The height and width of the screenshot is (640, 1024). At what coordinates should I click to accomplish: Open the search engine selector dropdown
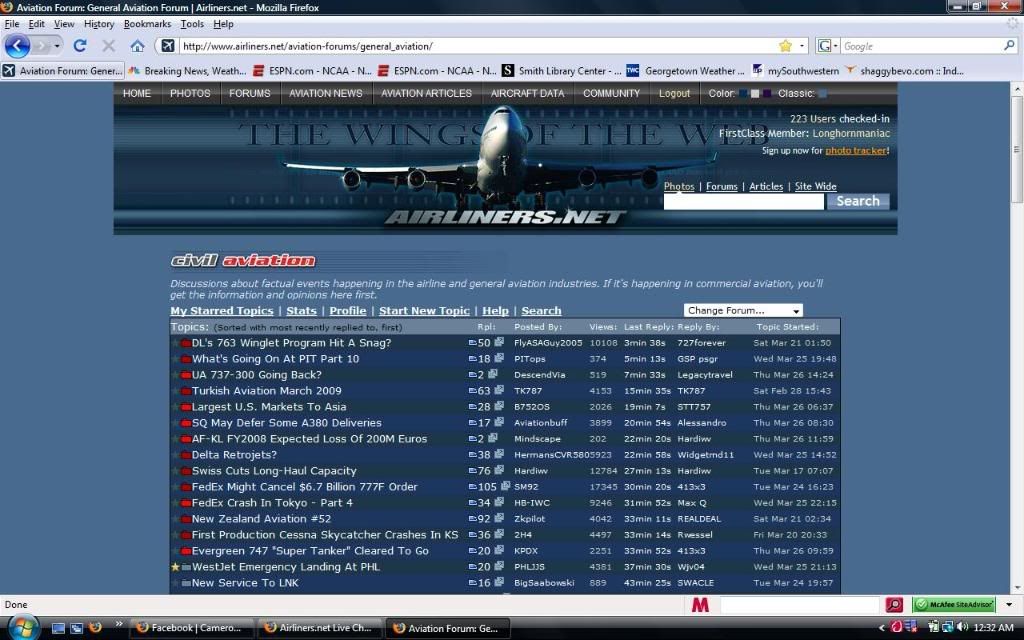(827, 46)
